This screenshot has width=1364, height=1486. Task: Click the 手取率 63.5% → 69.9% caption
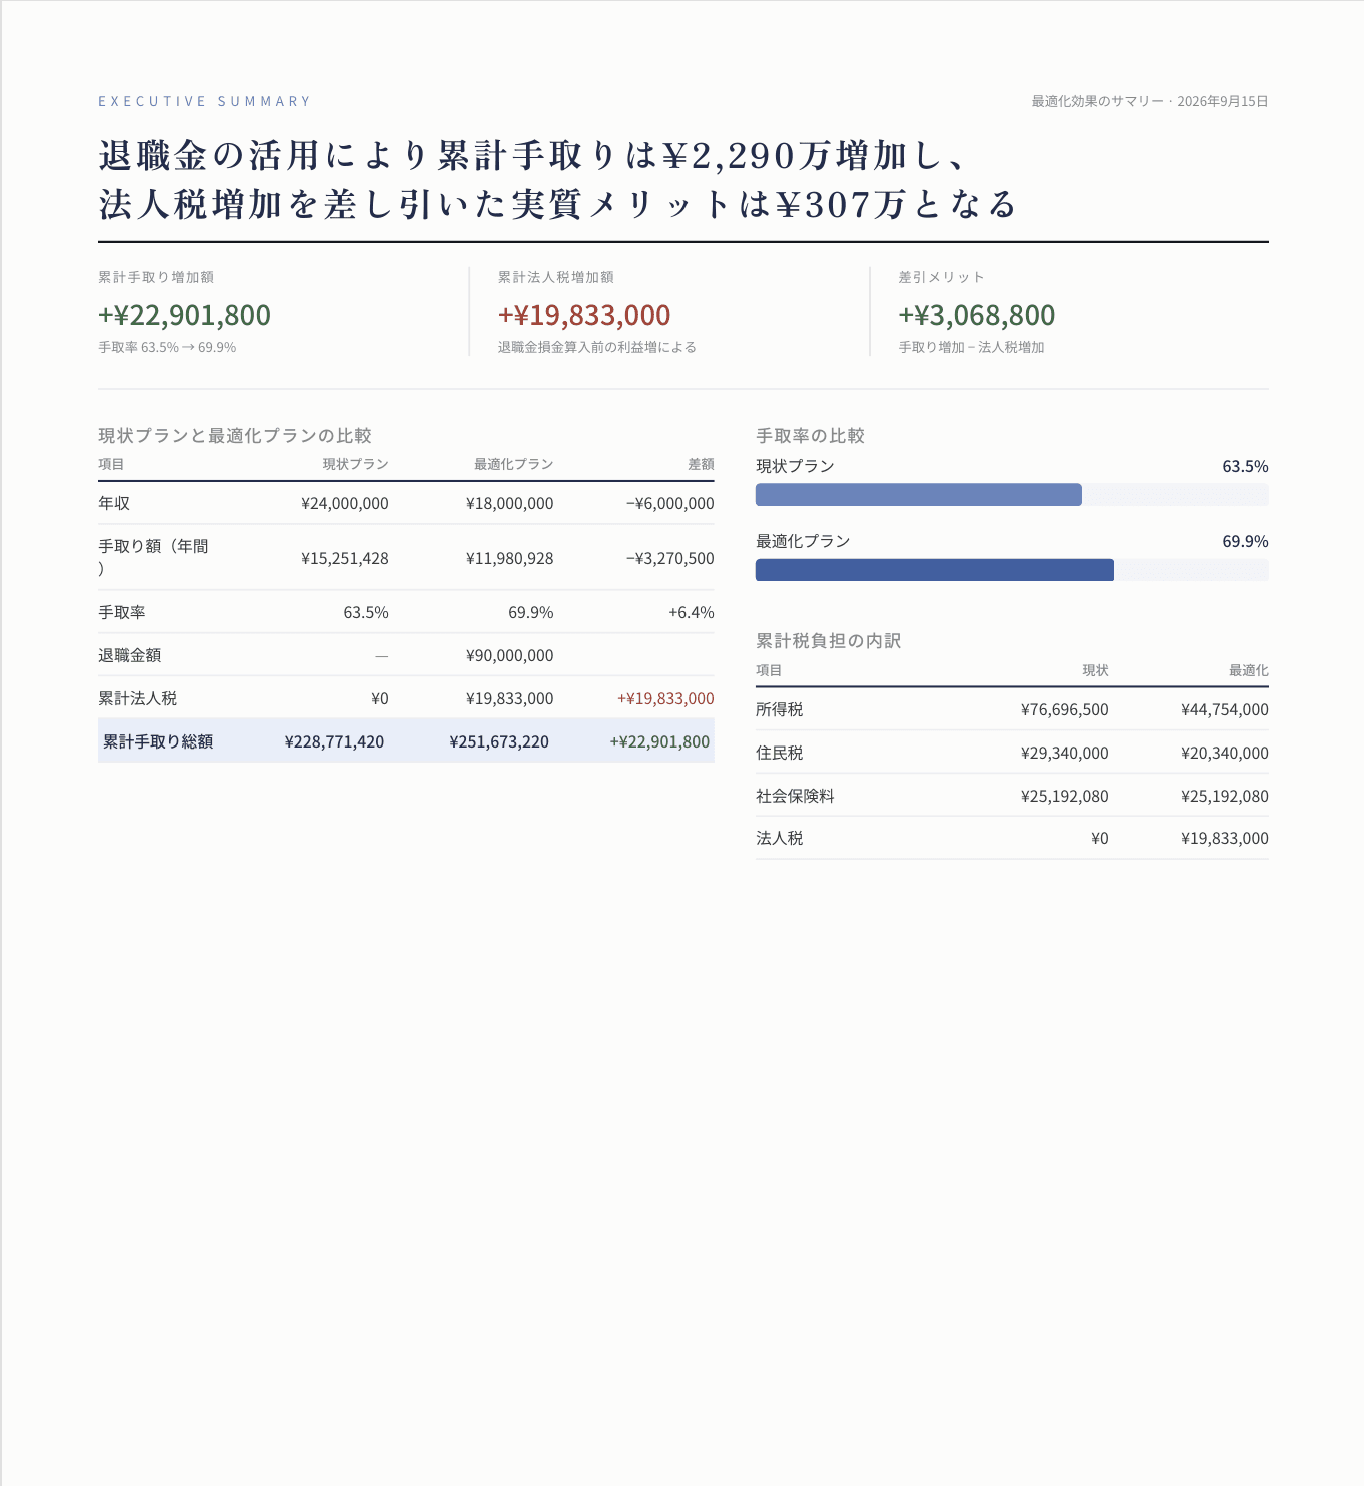click(167, 347)
